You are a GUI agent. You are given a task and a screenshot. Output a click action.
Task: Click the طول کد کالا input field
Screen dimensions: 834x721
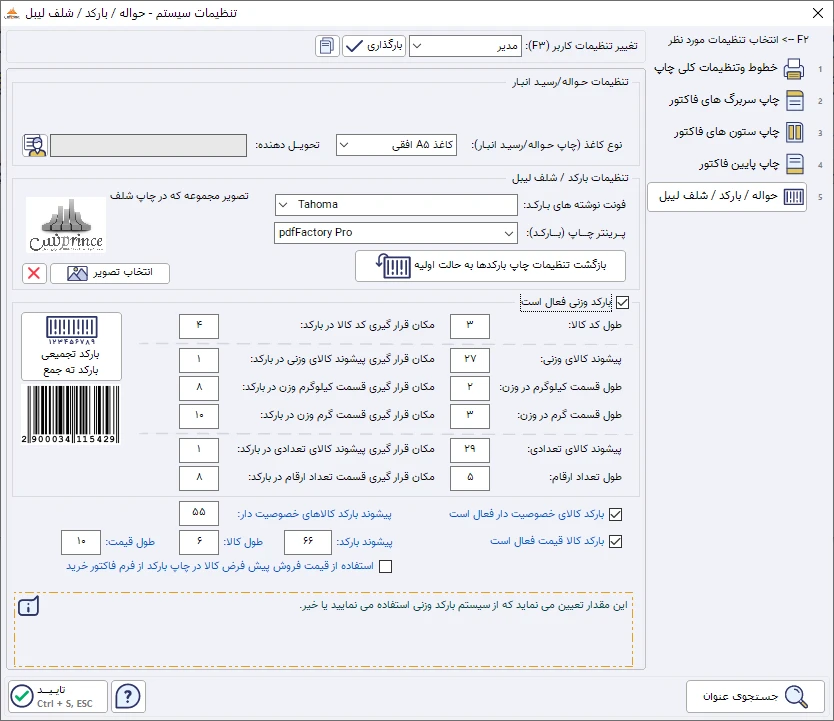pos(469,326)
